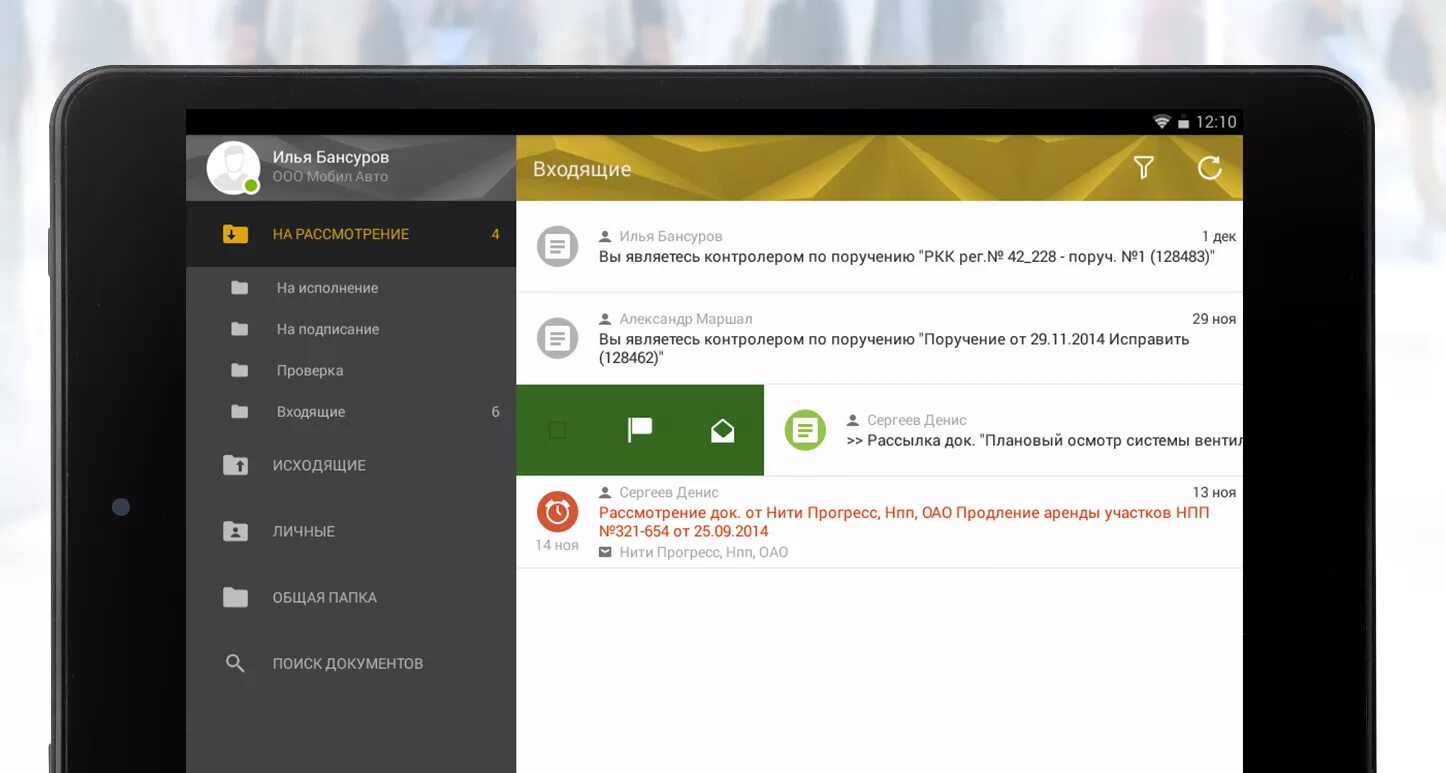Image resolution: width=1446 pixels, height=773 pixels.
Task: Click document icon of Илья Бансуров message
Action: [557, 246]
